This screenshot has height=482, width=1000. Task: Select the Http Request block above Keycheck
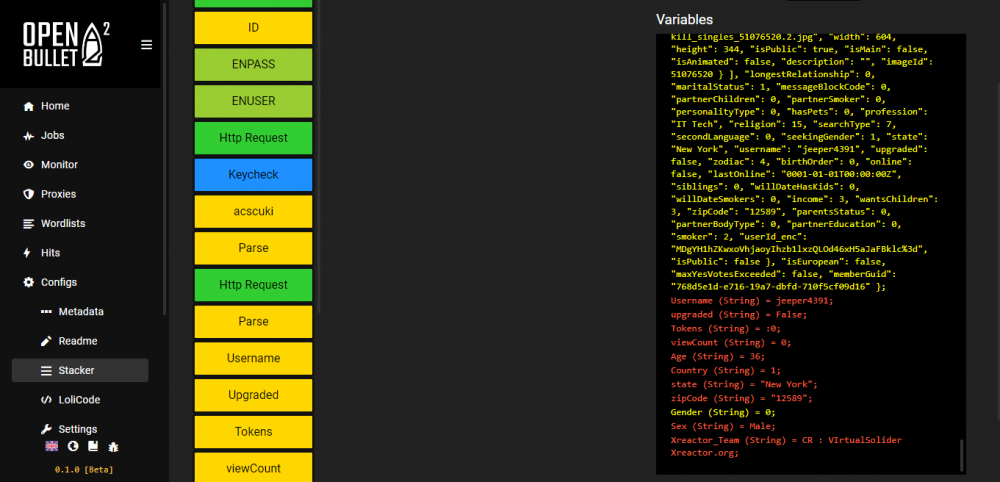pos(253,138)
